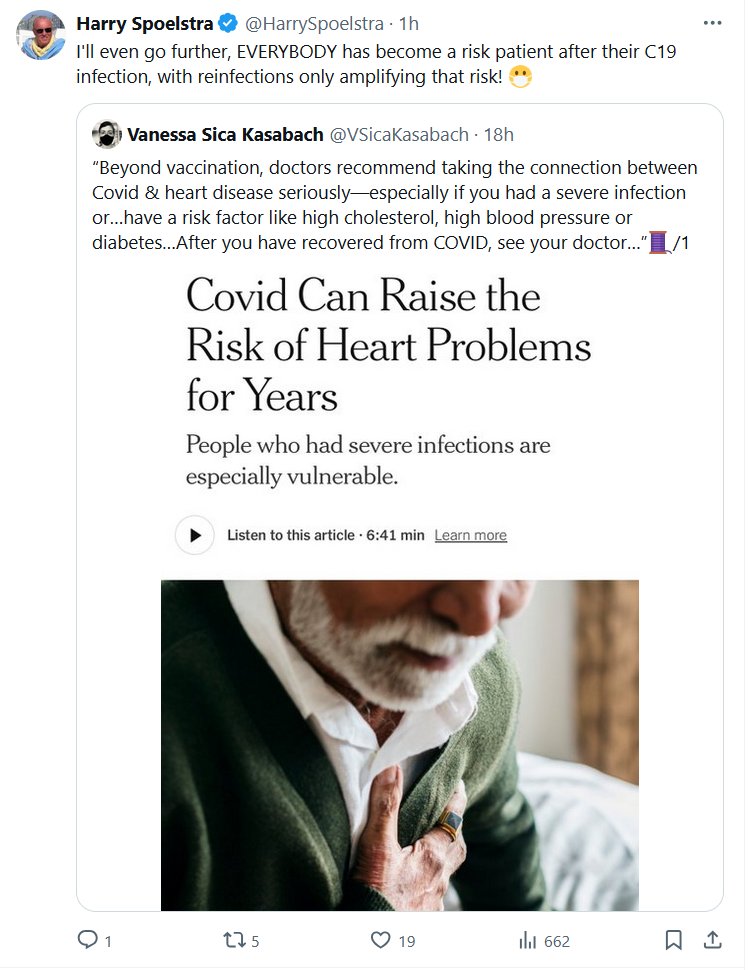This screenshot has width=748, height=970.
Task: Open Vanessa Sica Kasabach's avatar
Action: pyautogui.click(x=107, y=134)
